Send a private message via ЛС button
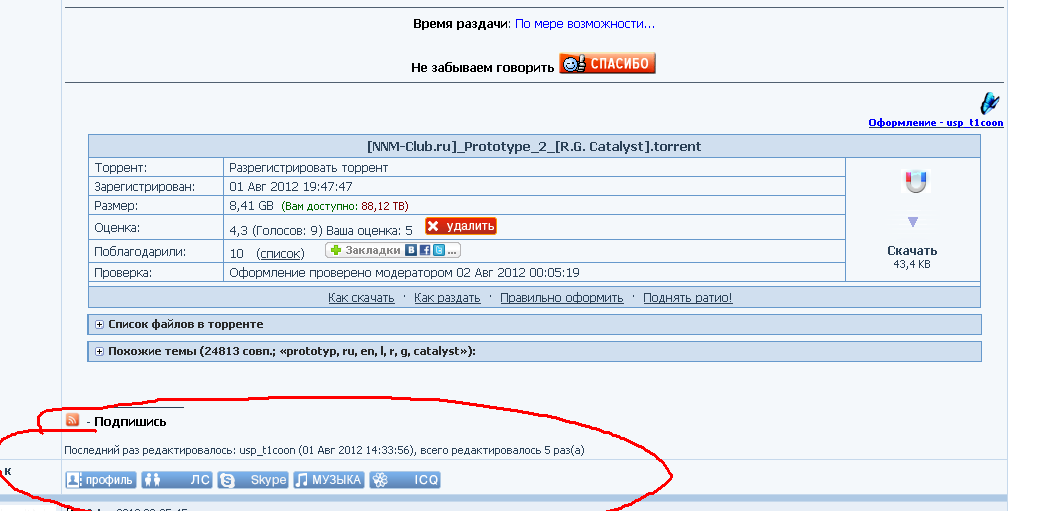Viewport: 1052px width, 511px height. pos(177,480)
